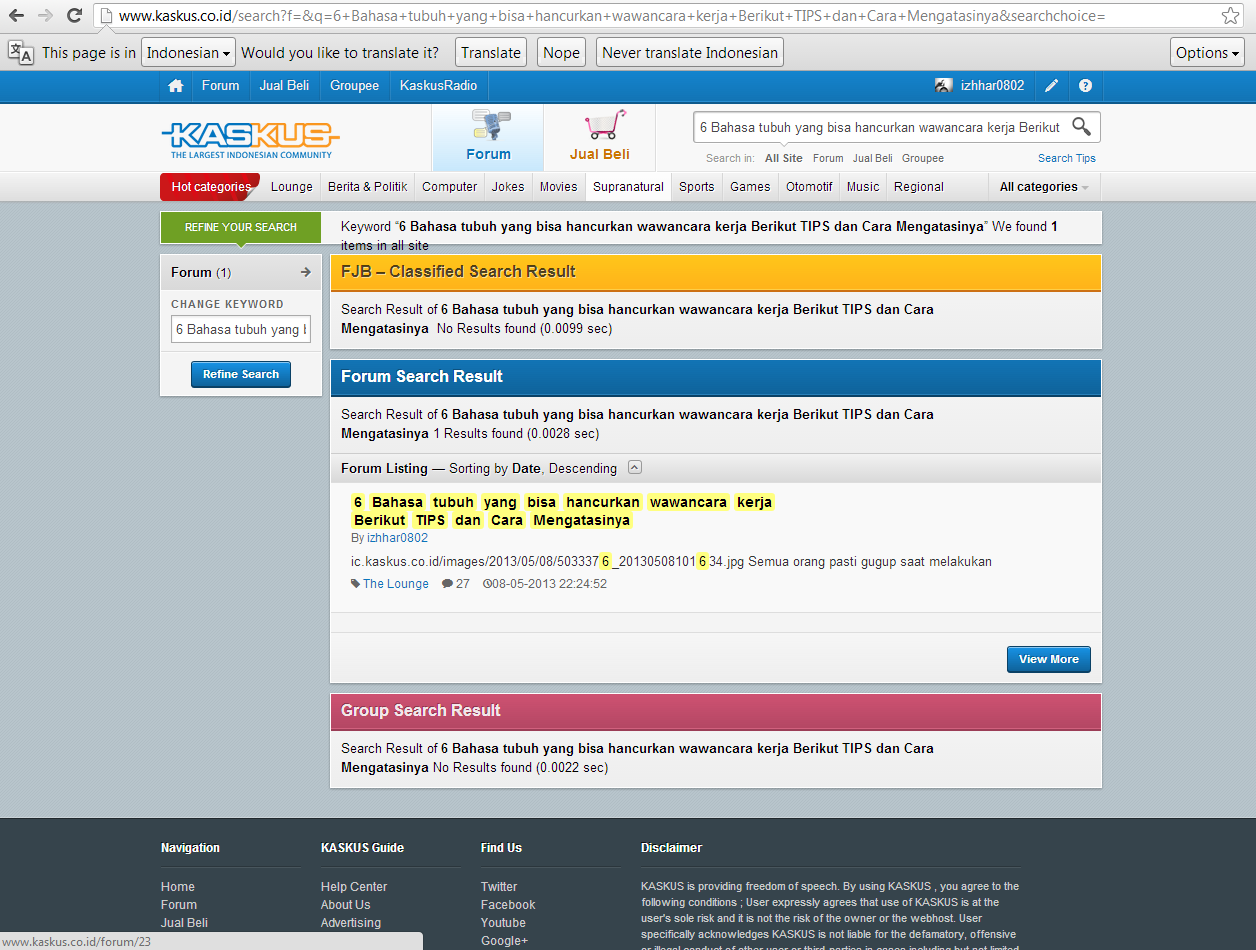Open the Indonesian language dropdown
Viewport: 1256px width, 950px height.
(x=189, y=53)
